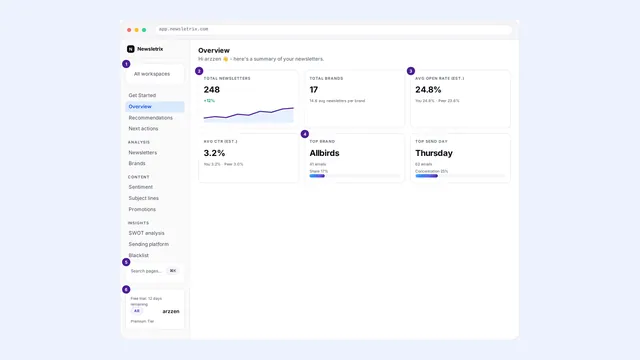Go to the Recommendations page

151,118
